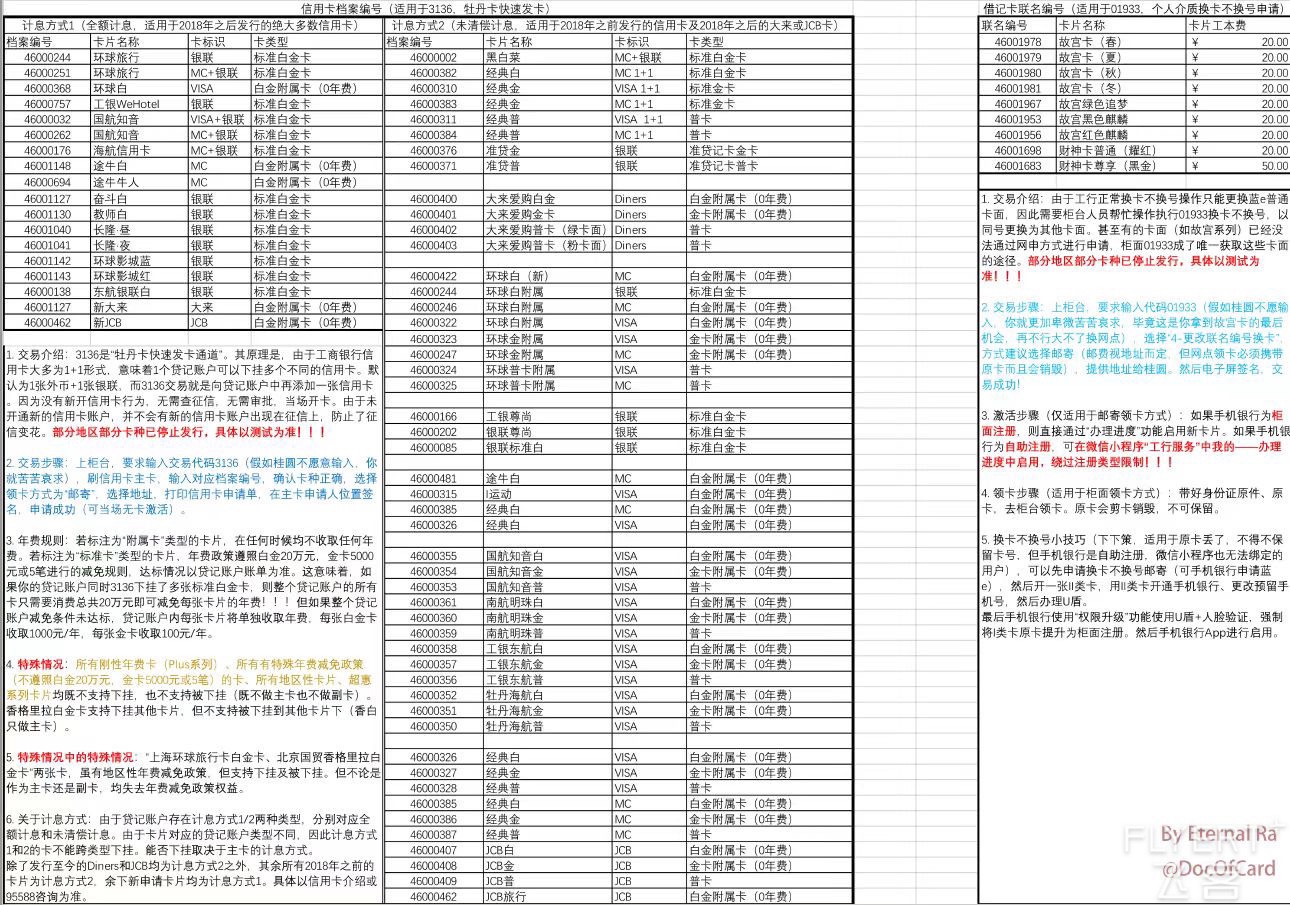Select the card name cell JCB旅行
1290x905 pixels.
click(547, 896)
